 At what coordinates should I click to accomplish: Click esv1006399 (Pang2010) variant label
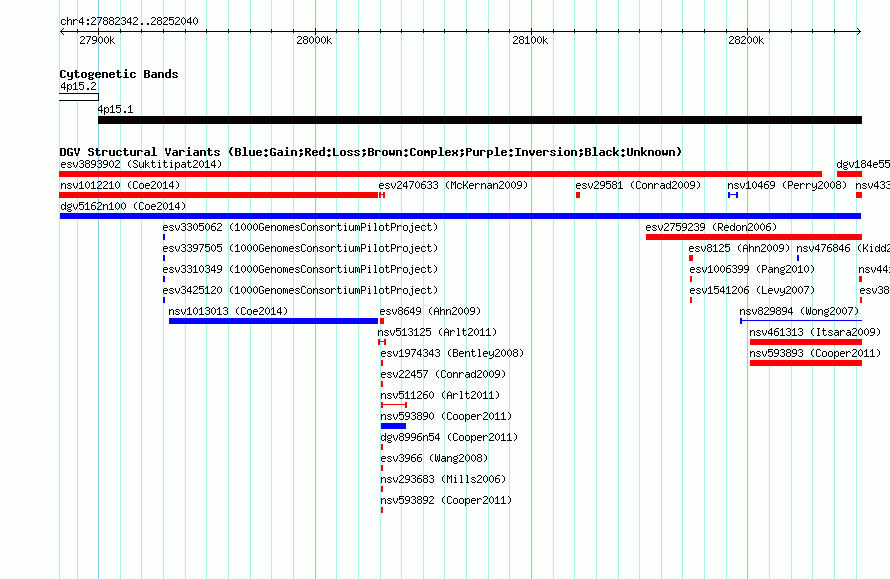(752, 269)
